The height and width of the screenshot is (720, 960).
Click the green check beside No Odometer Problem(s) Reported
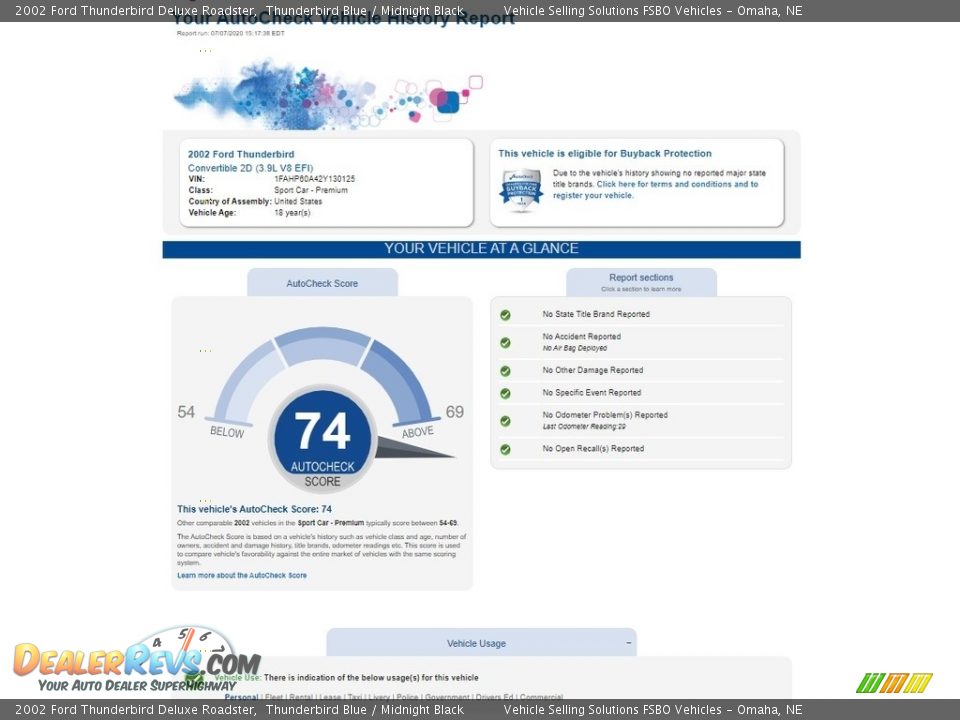point(505,421)
